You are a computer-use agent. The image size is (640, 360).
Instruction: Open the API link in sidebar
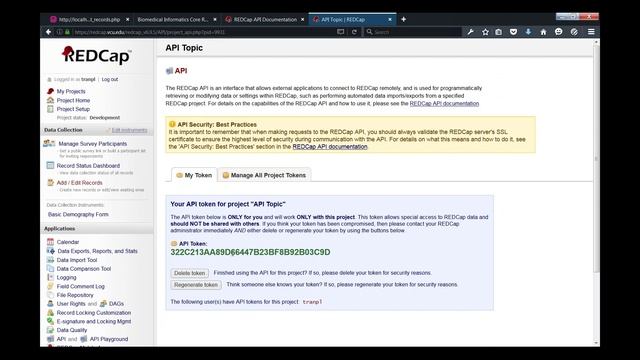click(x=61, y=339)
